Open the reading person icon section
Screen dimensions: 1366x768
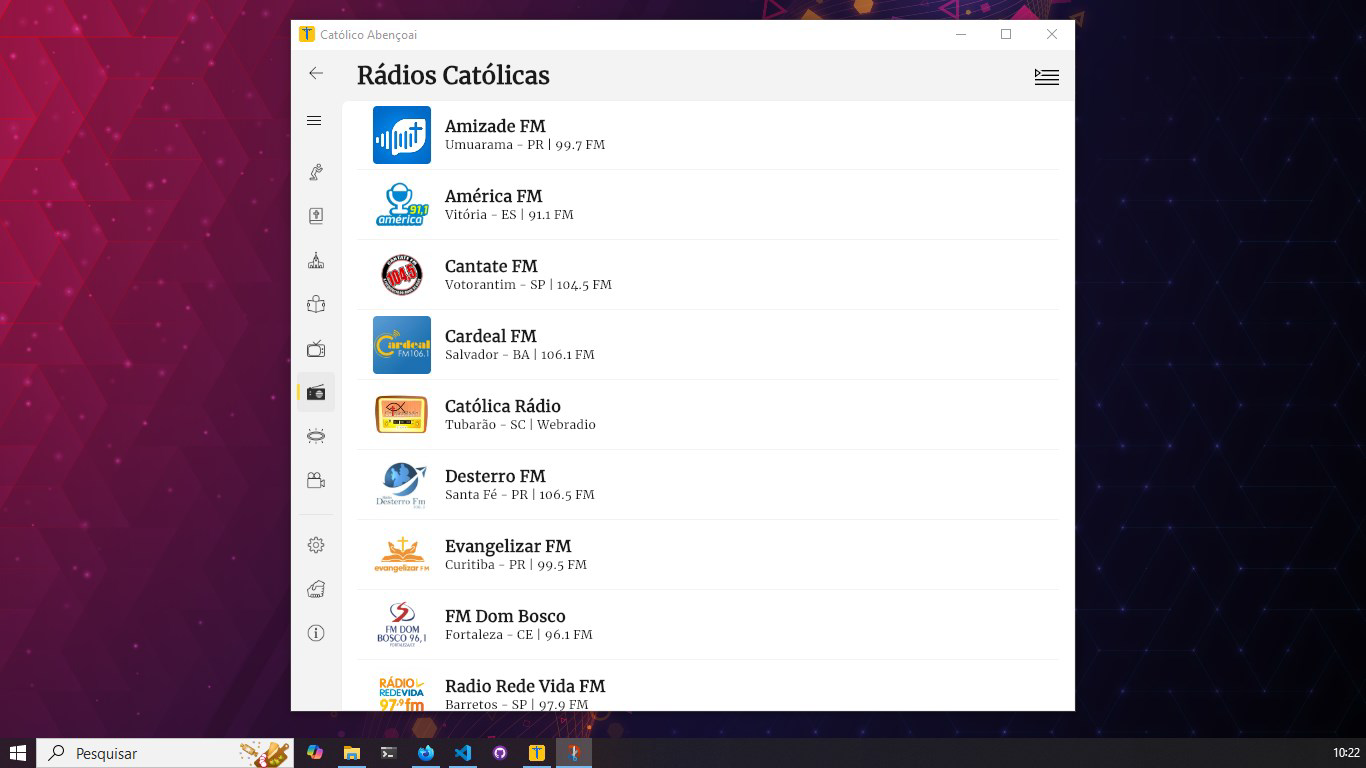click(x=316, y=304)
